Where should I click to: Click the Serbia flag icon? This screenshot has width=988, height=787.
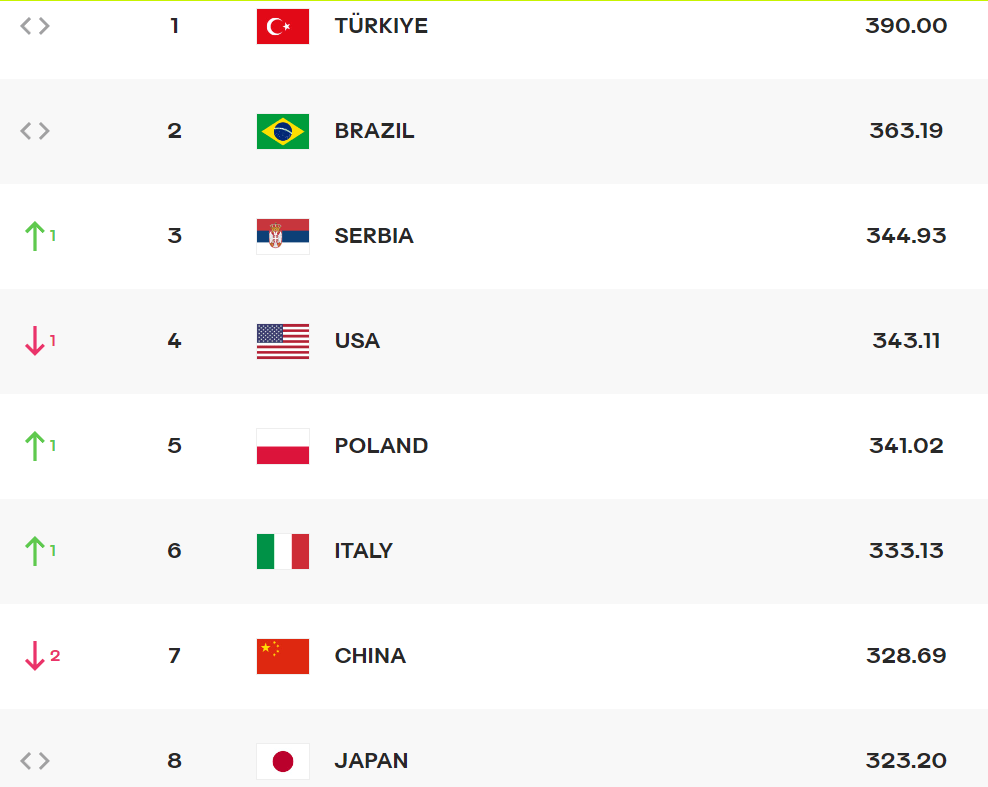coord(283,236)
